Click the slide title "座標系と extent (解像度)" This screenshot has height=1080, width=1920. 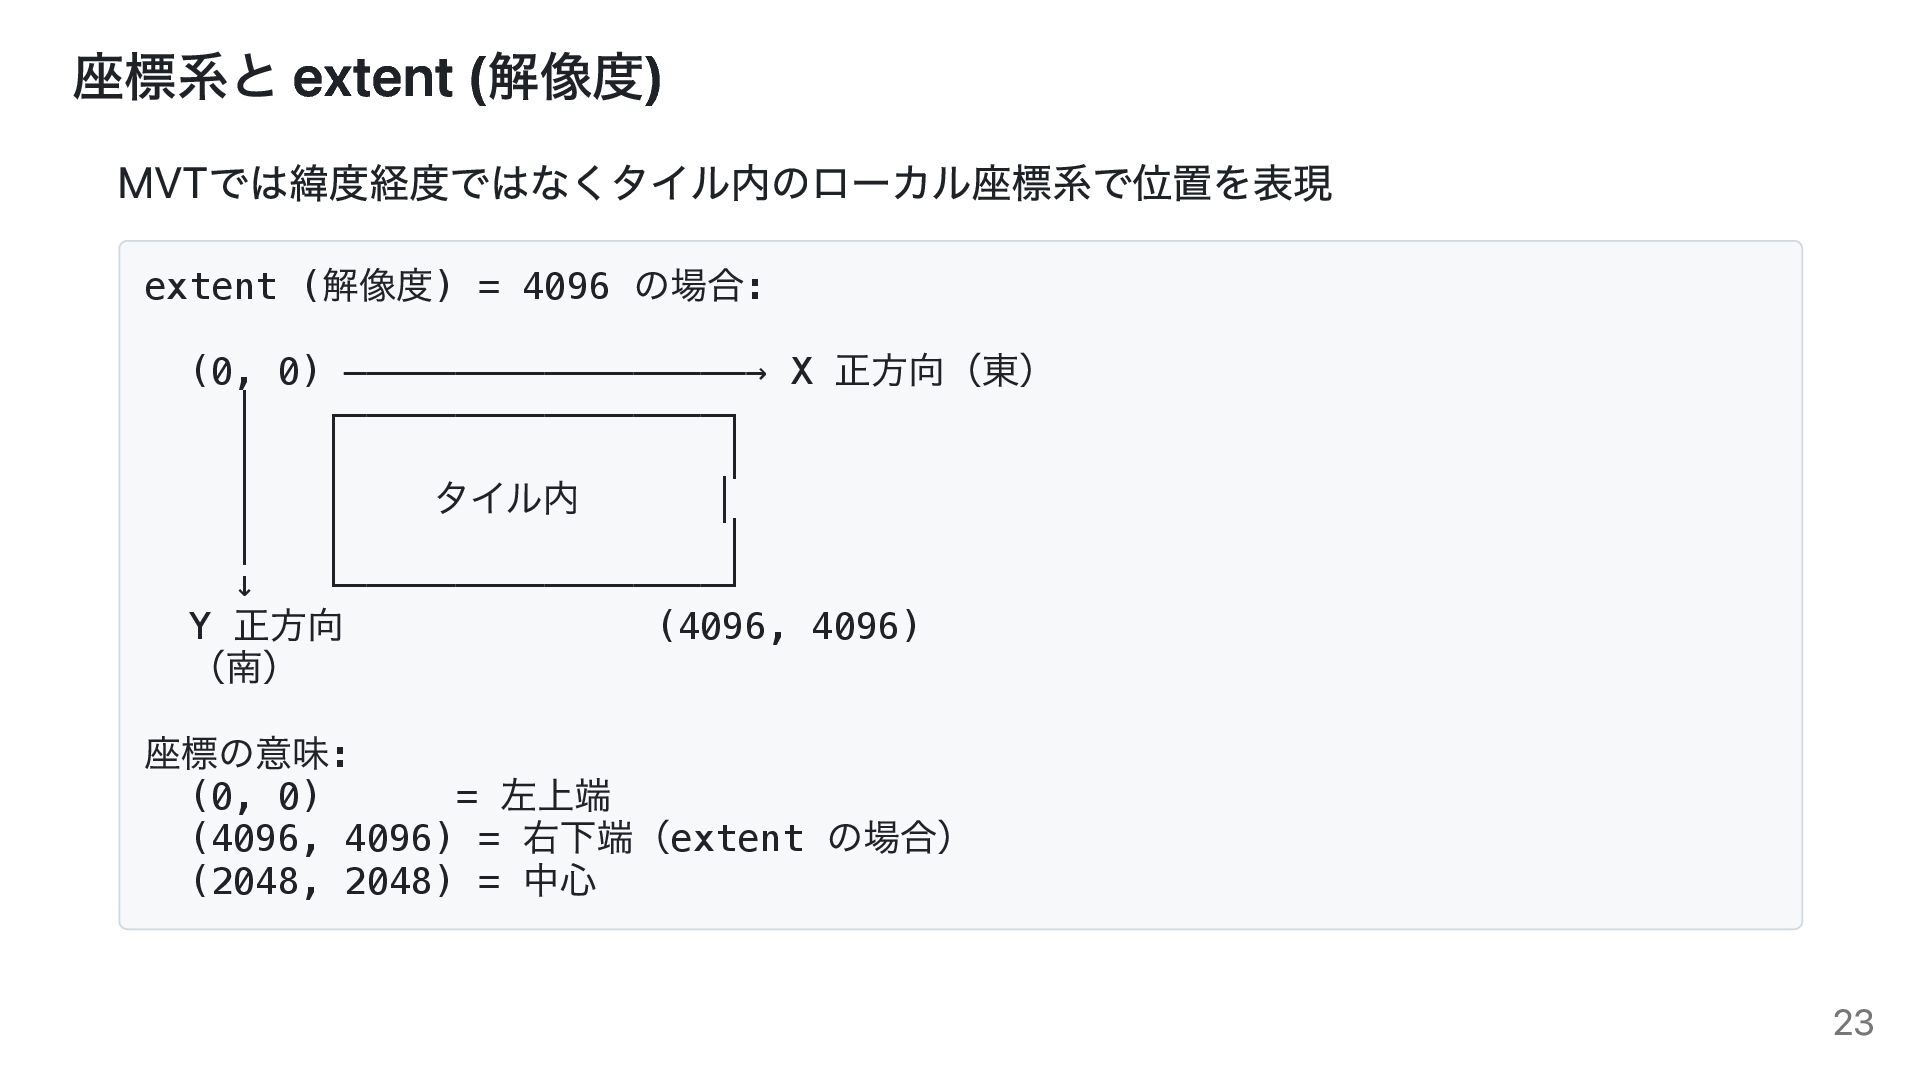tap(367, 78)
